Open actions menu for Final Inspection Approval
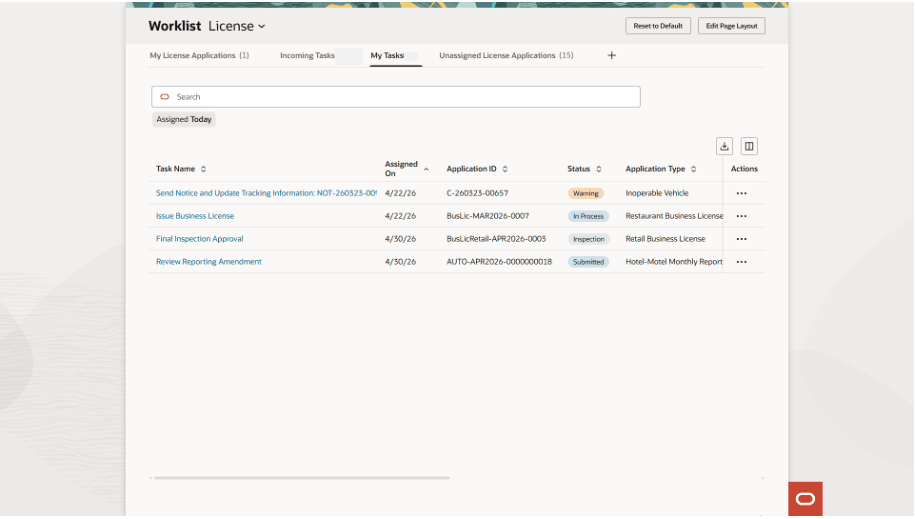 (x=742, y=239)
